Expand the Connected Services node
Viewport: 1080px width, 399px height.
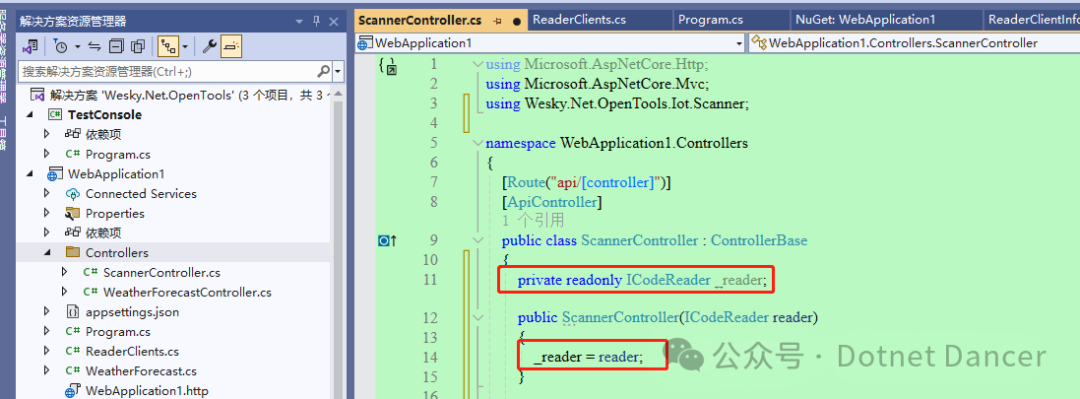point(47,194)
